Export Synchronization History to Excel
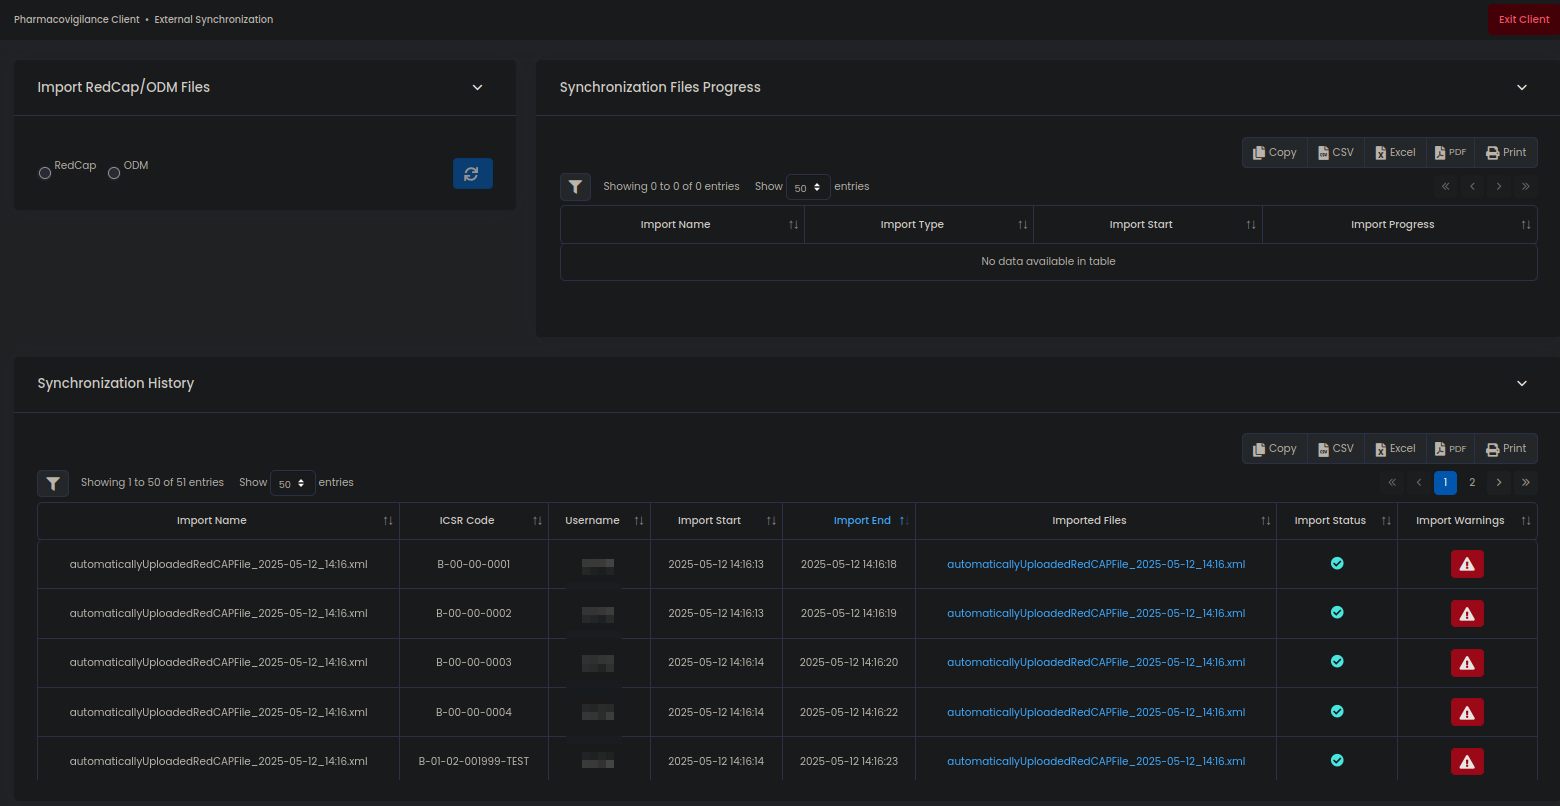Screen dimensions: 1560x806 point(1395,449)
